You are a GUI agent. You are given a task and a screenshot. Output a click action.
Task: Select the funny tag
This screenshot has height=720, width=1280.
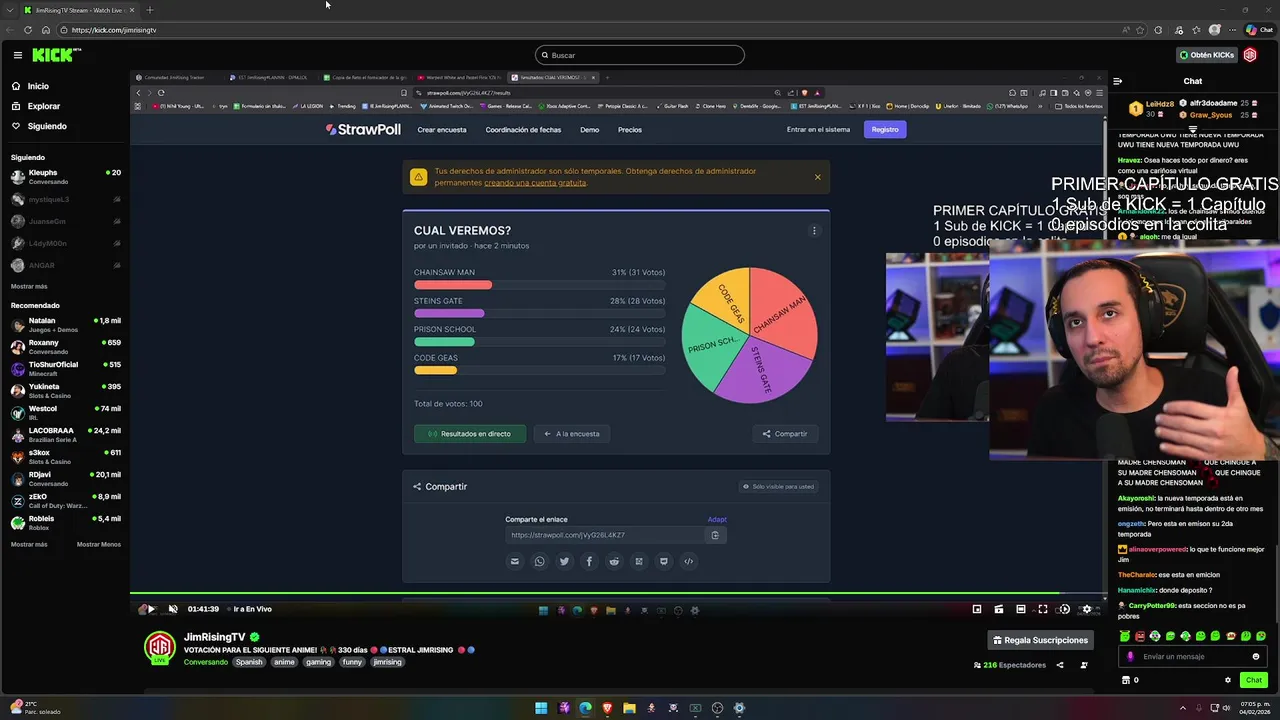point(352,662)
